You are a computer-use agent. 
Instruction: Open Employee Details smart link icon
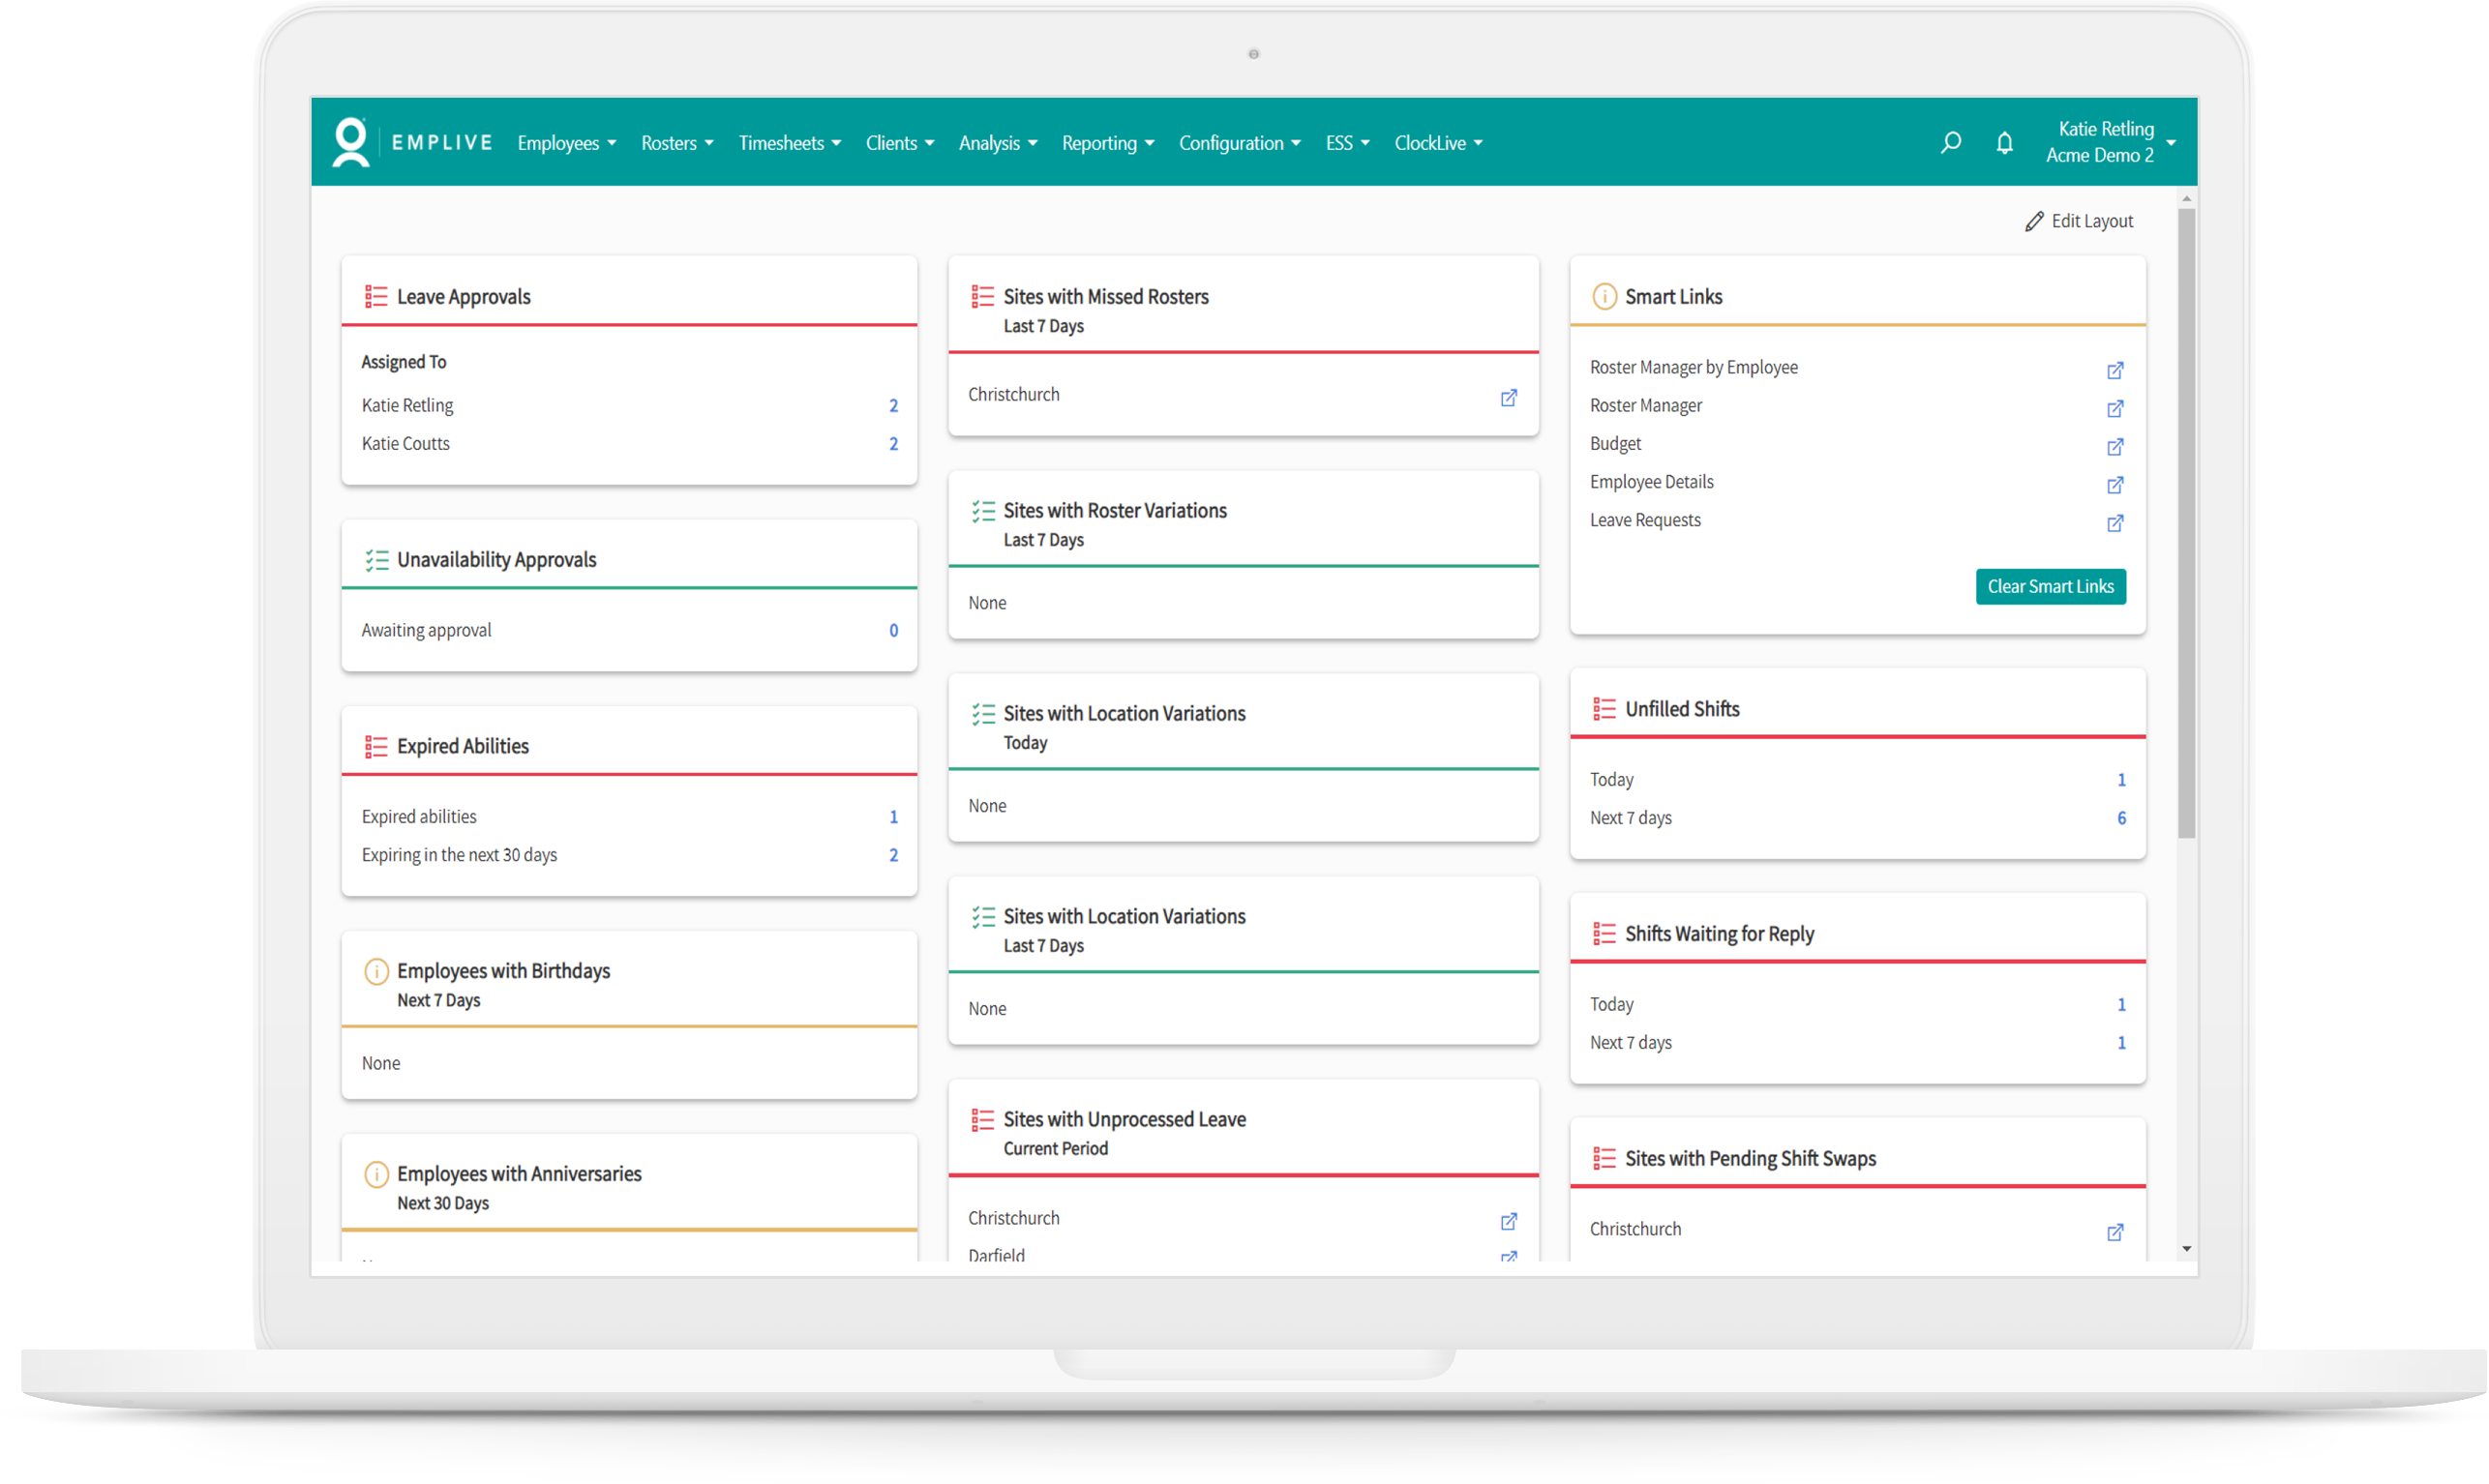point(2115,485)
